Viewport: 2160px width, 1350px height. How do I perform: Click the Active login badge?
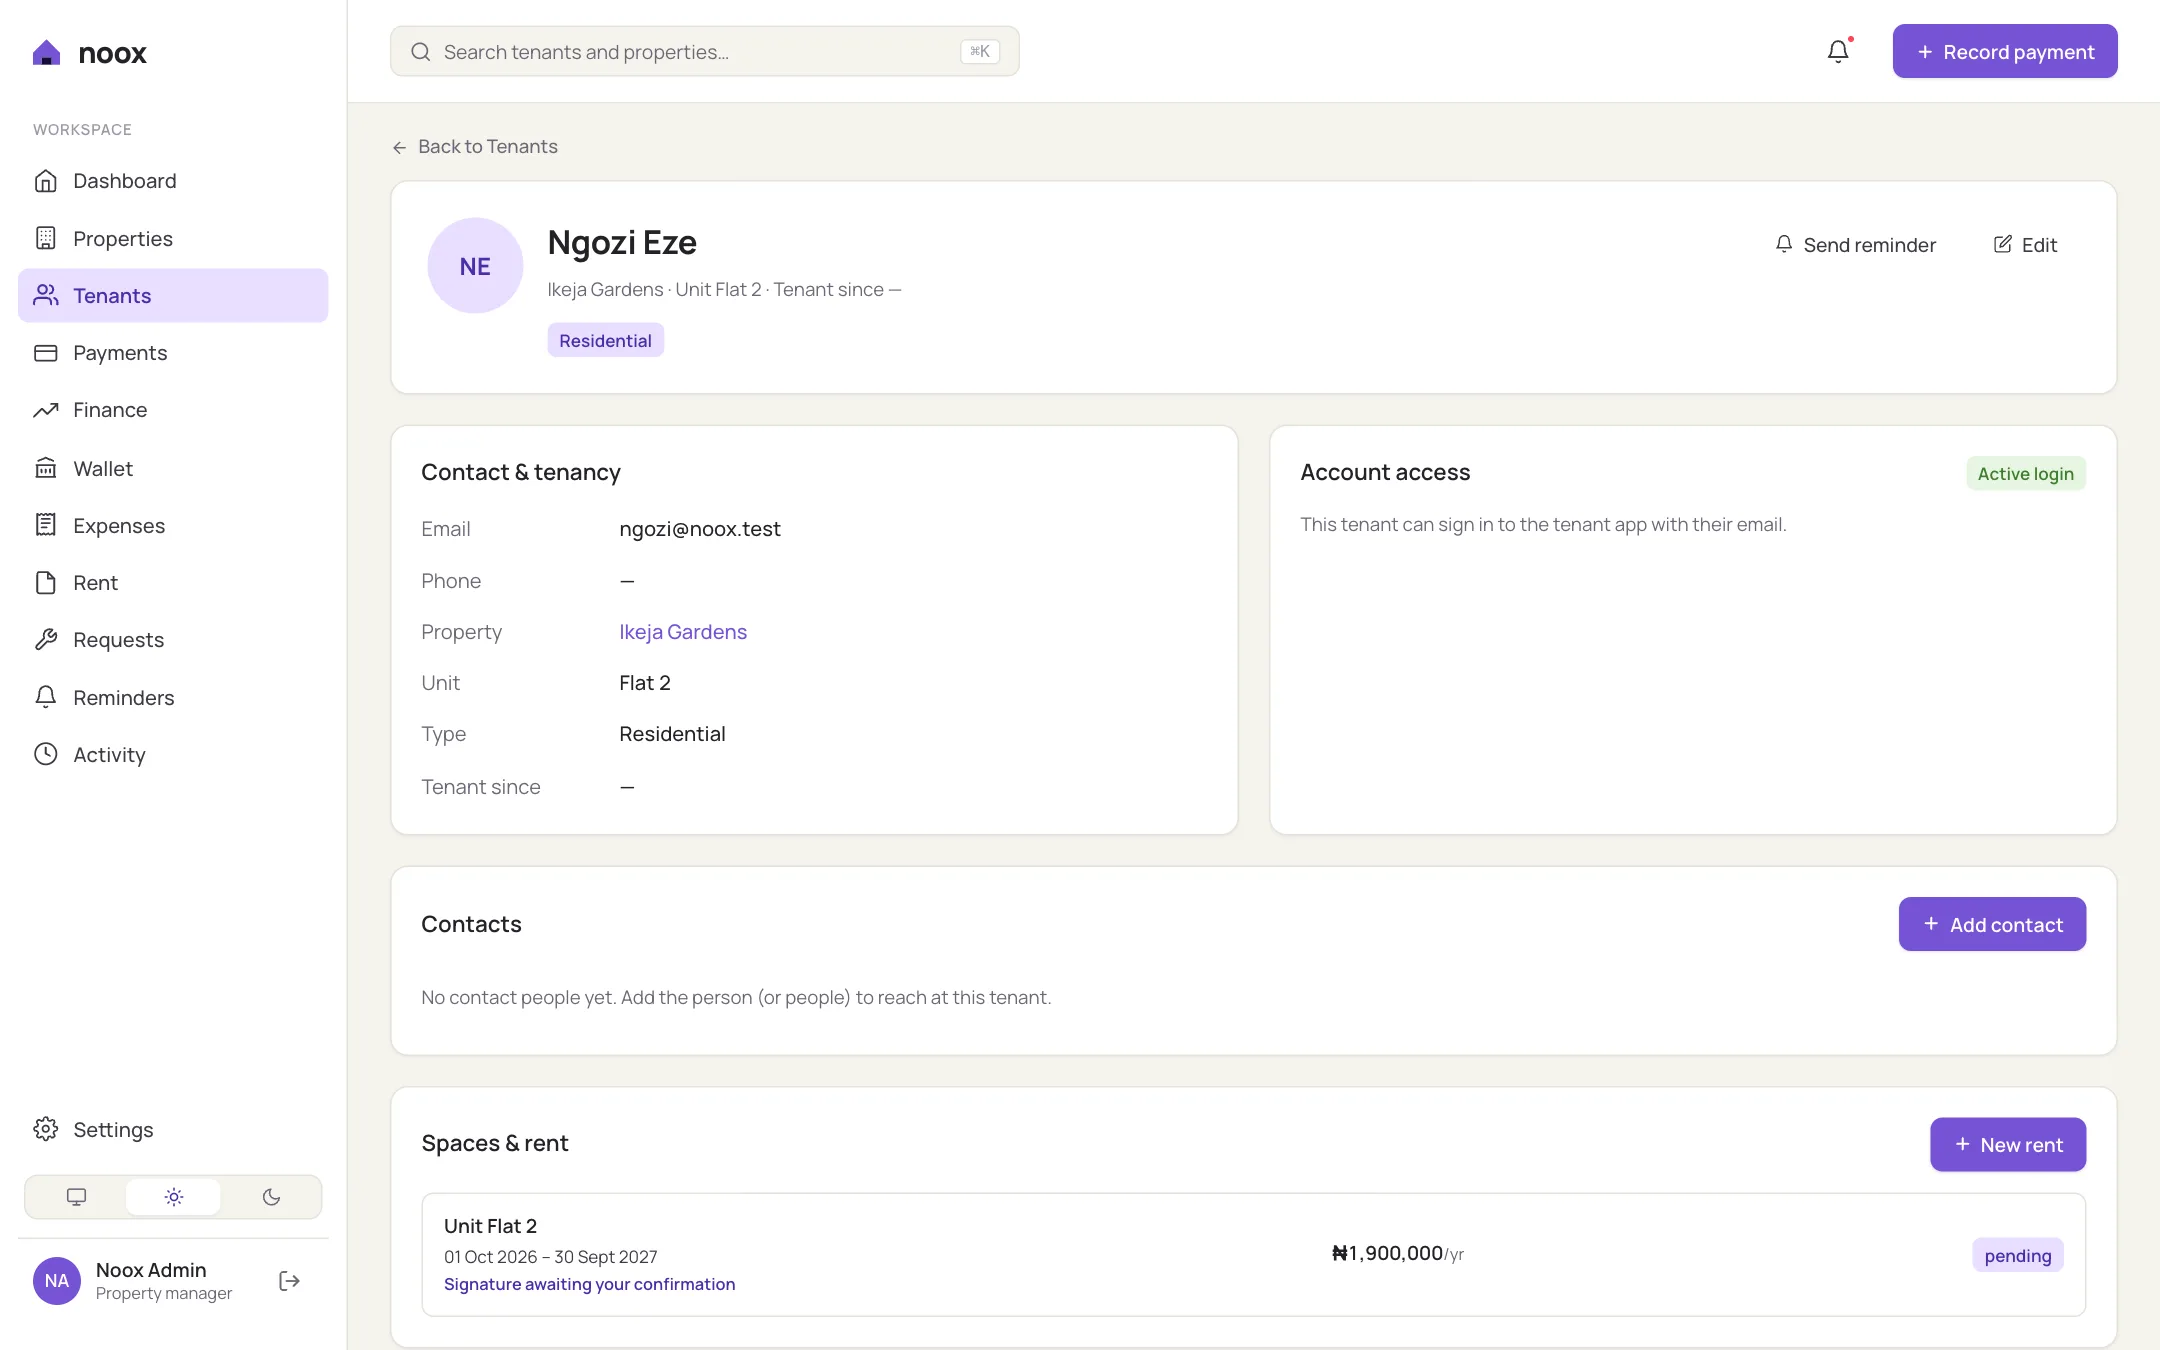coord(2026,473)
